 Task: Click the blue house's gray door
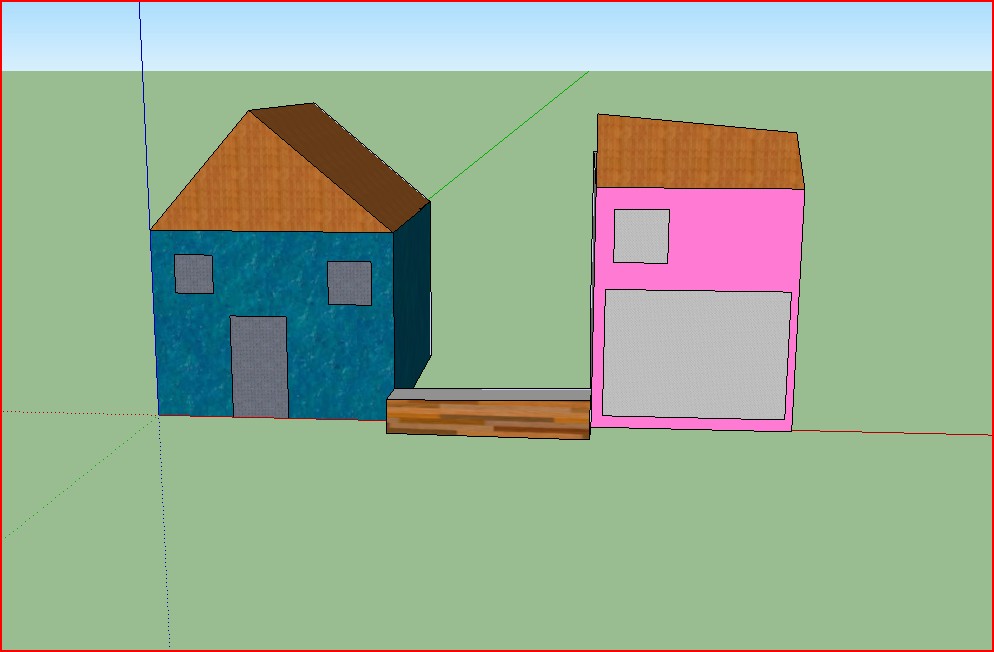(x=259, y=367)
